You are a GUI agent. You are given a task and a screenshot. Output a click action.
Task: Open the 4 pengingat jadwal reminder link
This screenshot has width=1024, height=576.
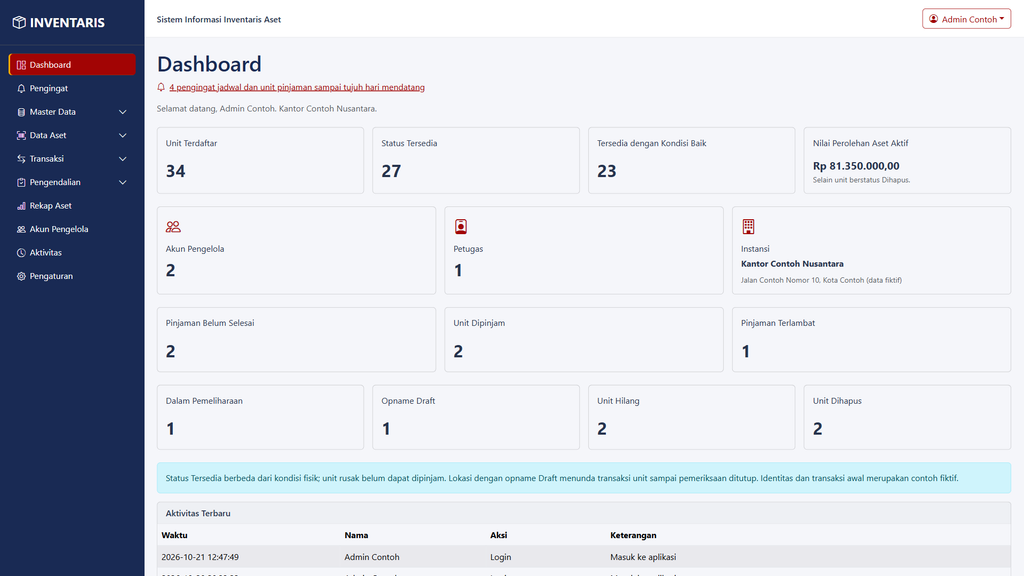click(x=297, y=87)
